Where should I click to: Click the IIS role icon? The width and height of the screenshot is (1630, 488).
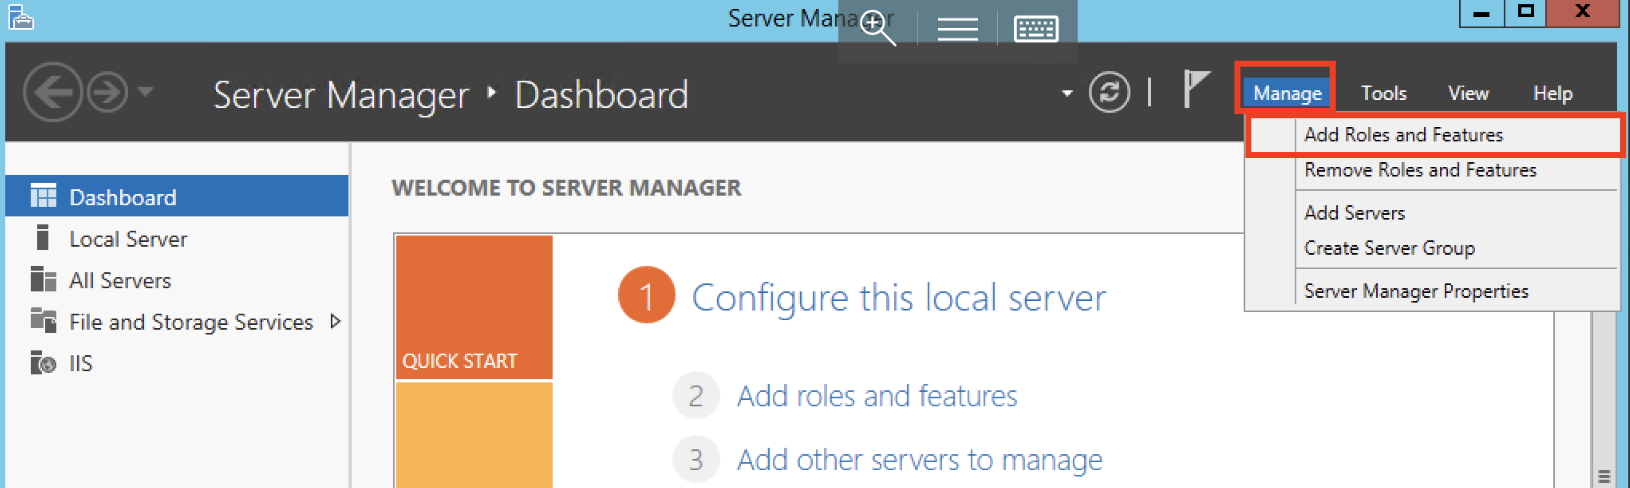(43, 362)
